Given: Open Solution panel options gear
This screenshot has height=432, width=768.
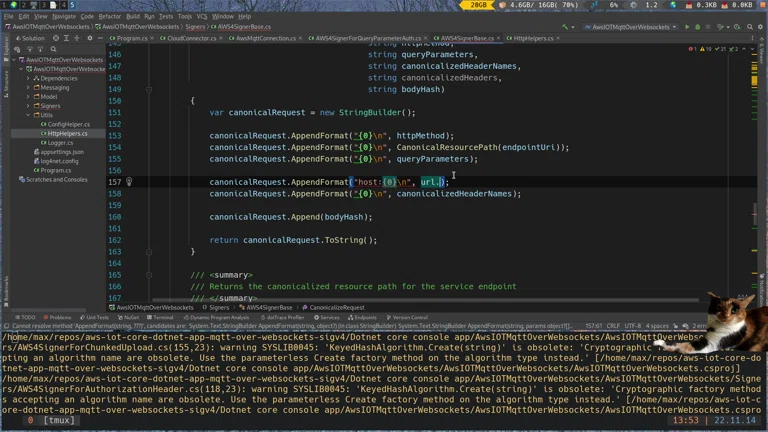Looking at the screenshot, I should [x=90, y=38].
